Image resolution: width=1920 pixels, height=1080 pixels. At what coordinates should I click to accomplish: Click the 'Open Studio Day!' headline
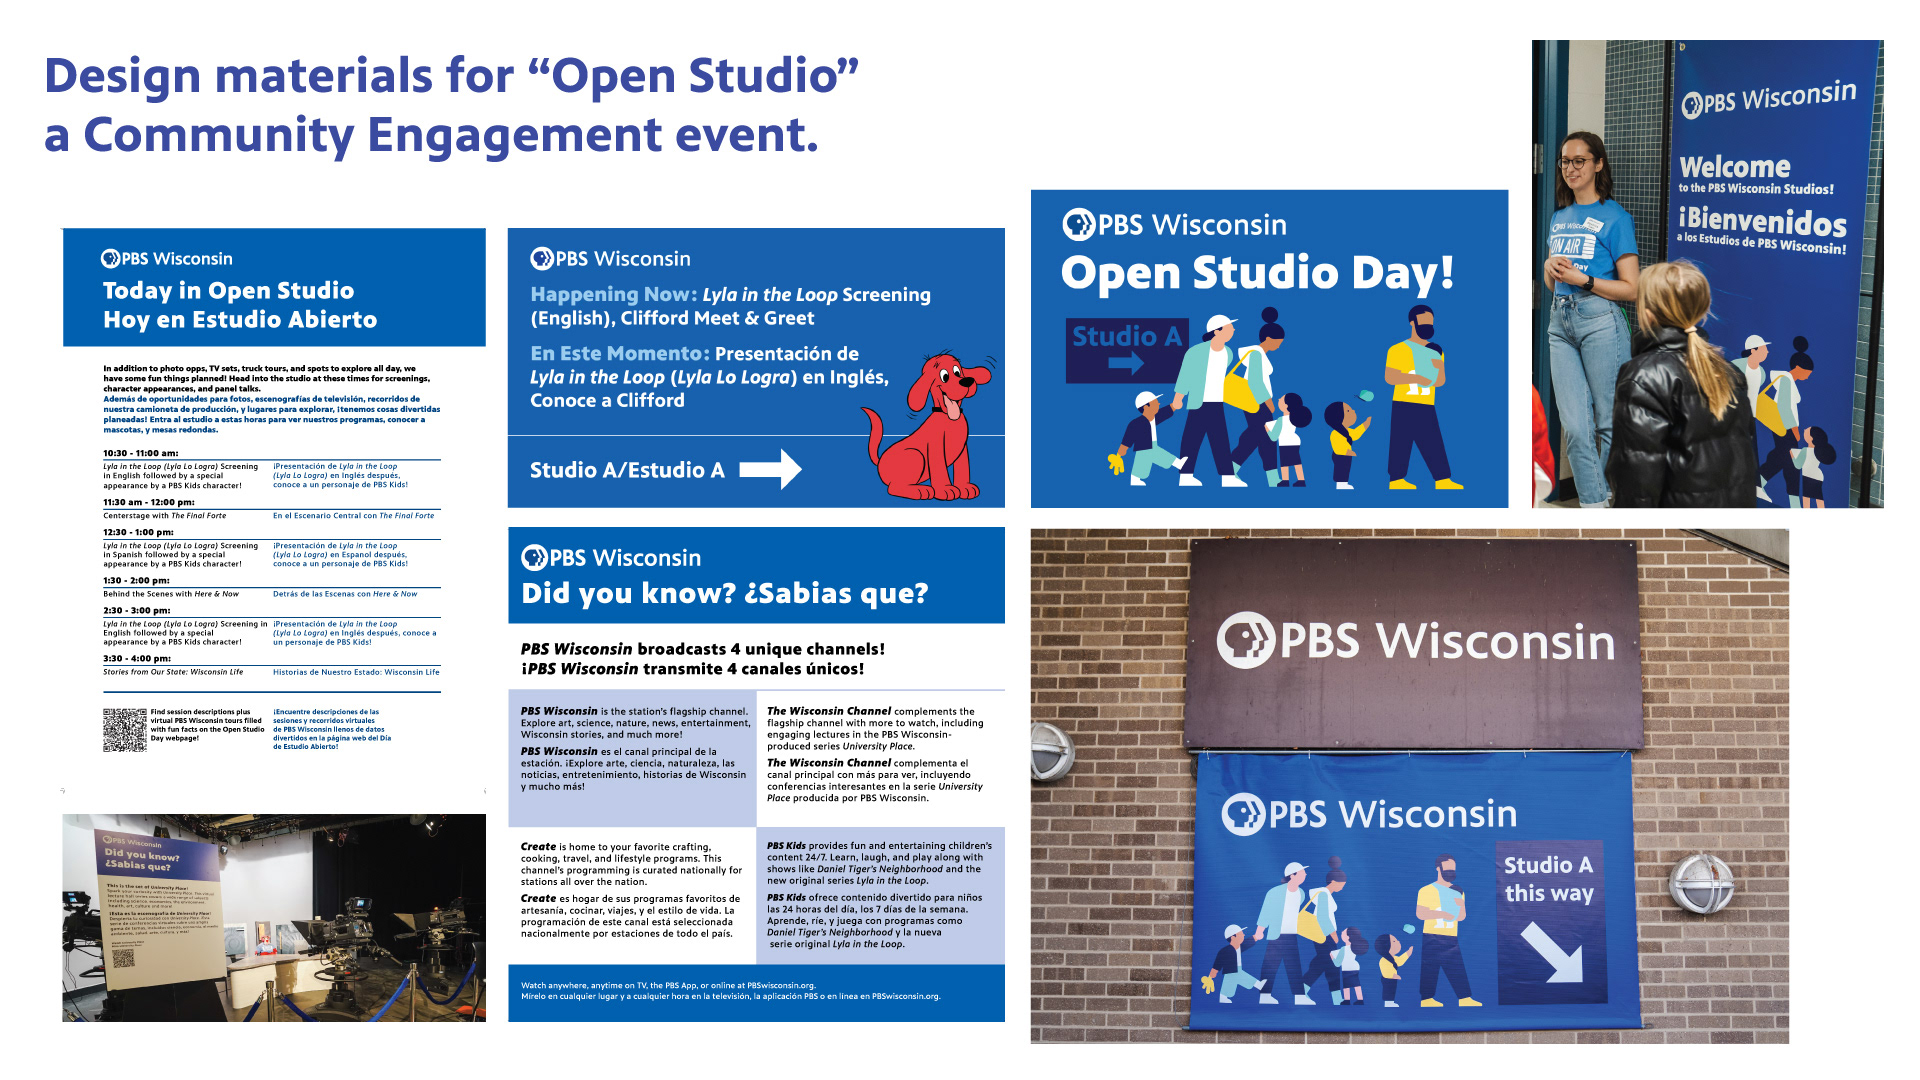[x=1258, y=272]
